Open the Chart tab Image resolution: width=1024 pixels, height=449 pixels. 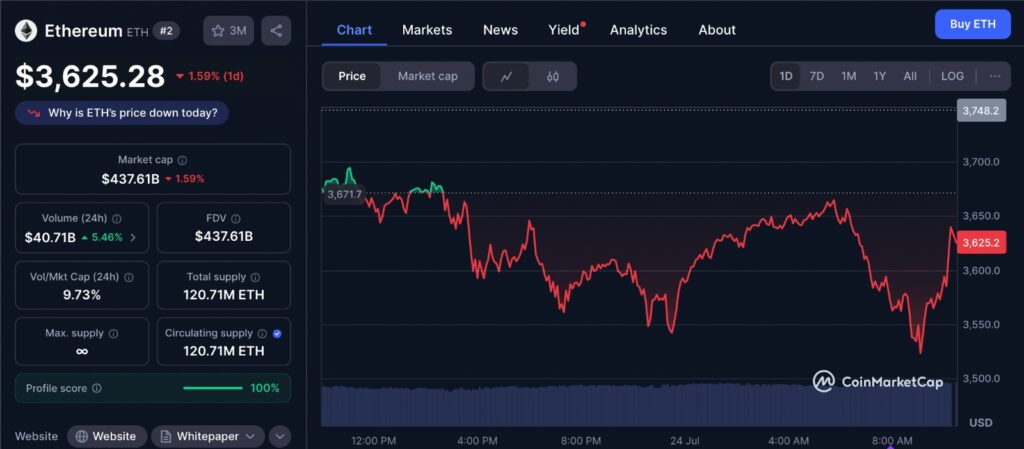pos(355,30)
